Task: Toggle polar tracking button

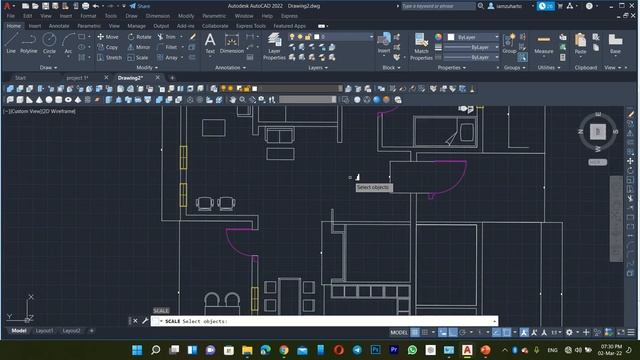Action: point(462,332)
